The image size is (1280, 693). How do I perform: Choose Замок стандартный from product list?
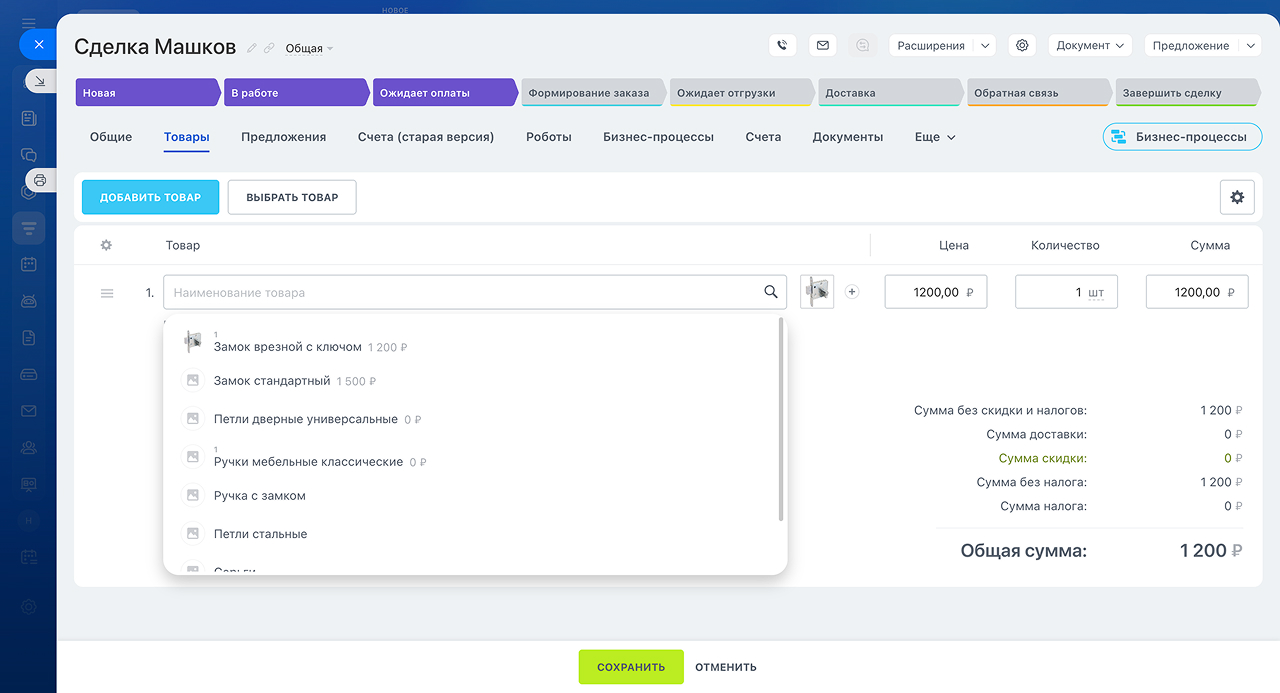click(272, 381)
